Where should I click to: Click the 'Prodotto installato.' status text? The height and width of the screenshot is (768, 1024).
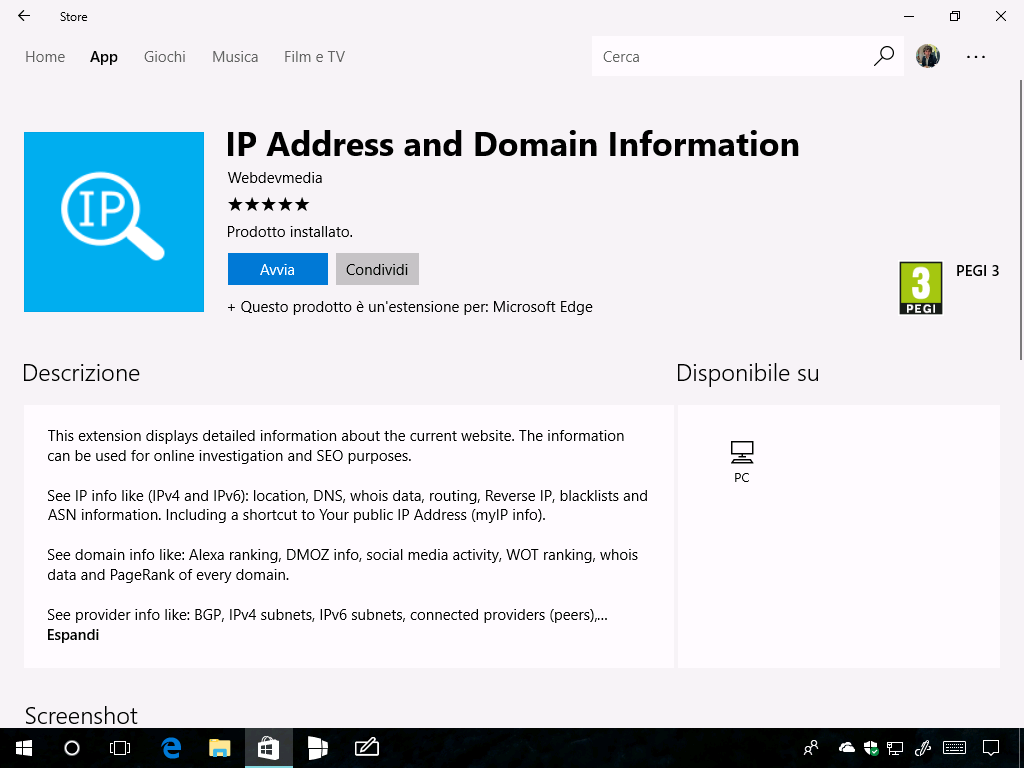tap(290, 232)
